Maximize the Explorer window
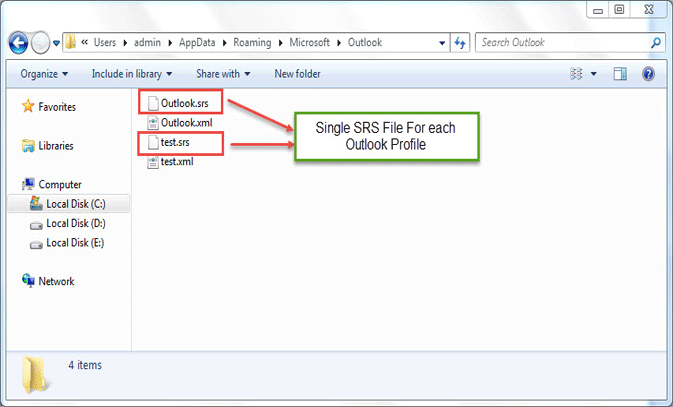Viewport: 673px width, 407px height. (619, 9)
